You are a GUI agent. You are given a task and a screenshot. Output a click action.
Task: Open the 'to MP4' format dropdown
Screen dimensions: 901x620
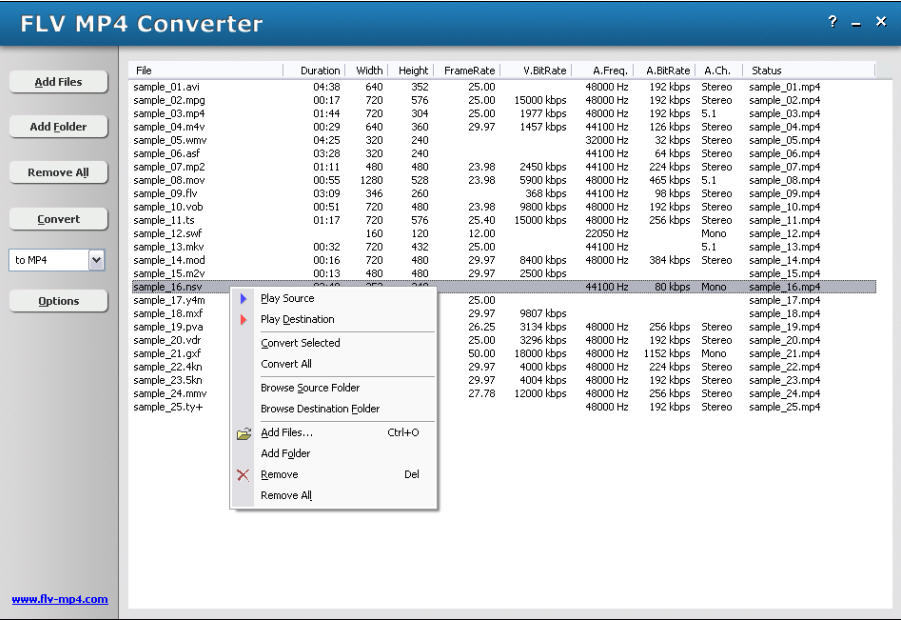(x=94, y=260)
